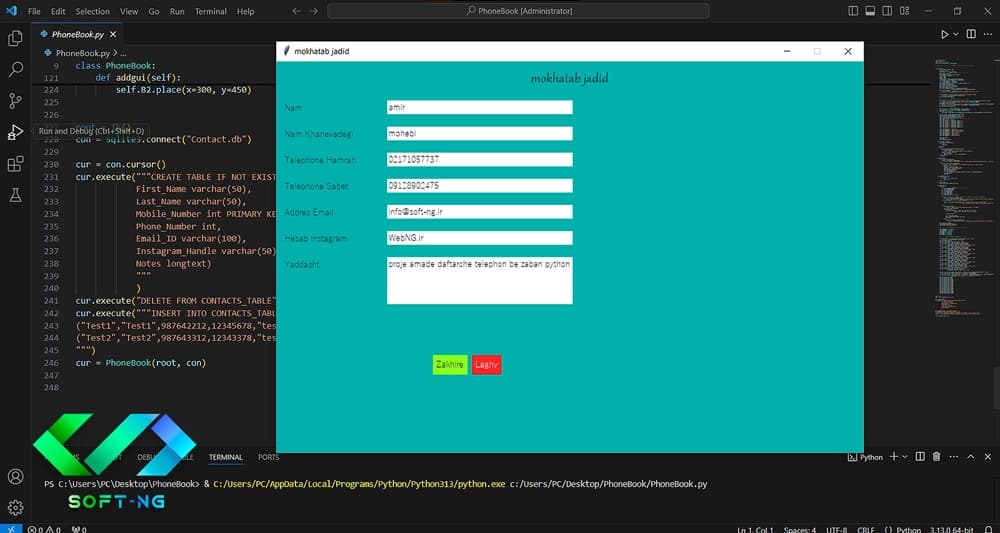Create a new terminal with the plus icon

(x=894, y=456)
